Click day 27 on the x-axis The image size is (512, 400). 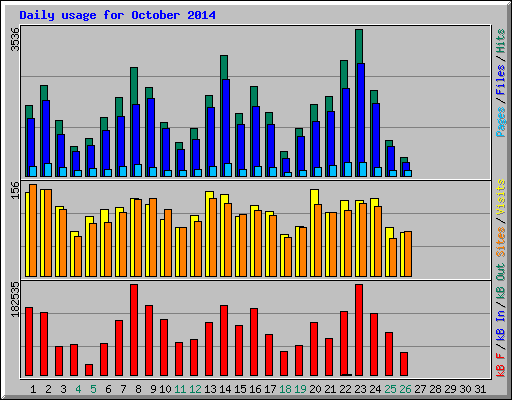coord(420,389)
